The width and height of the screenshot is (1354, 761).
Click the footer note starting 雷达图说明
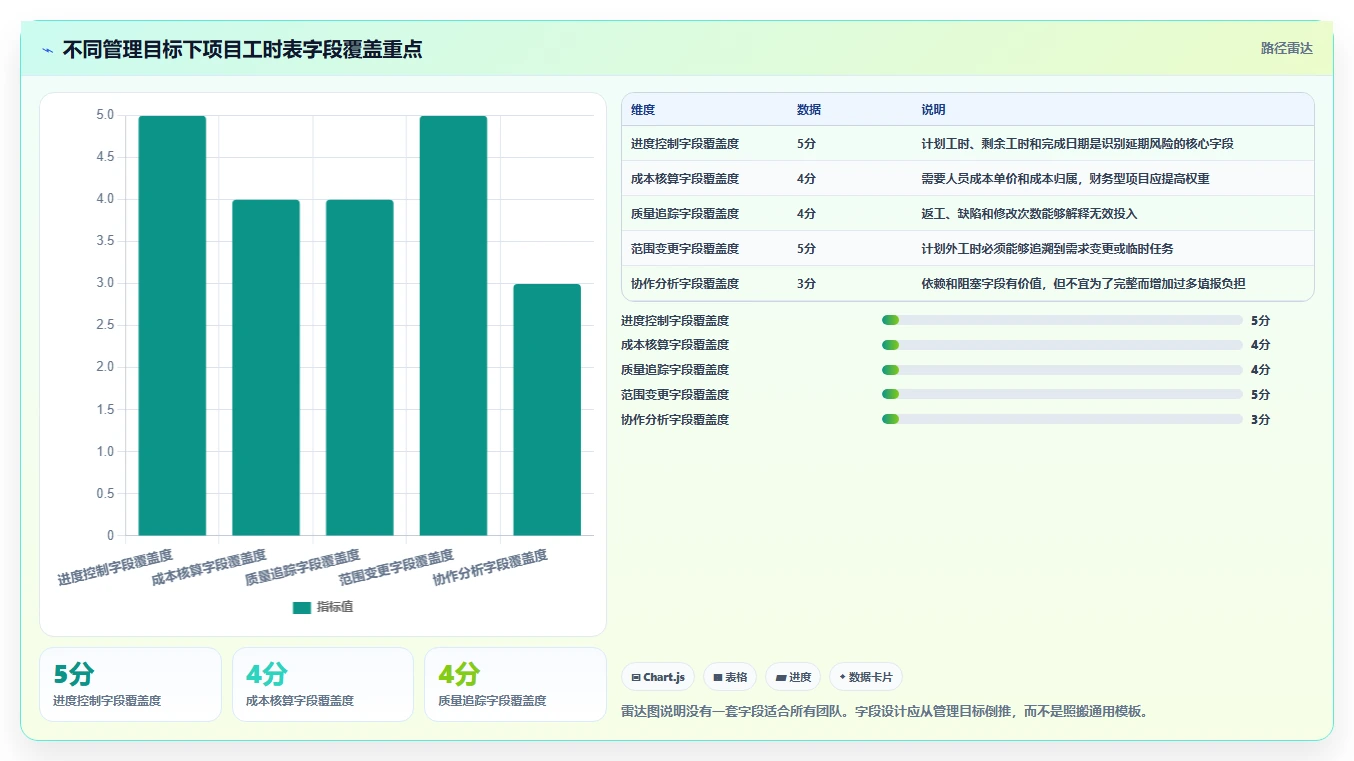885,712
